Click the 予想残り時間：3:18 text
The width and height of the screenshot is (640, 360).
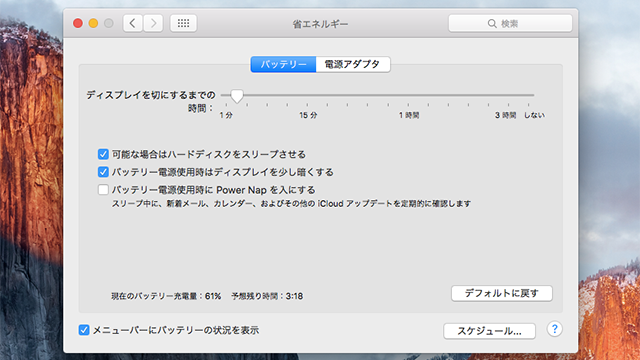point(267,296)
